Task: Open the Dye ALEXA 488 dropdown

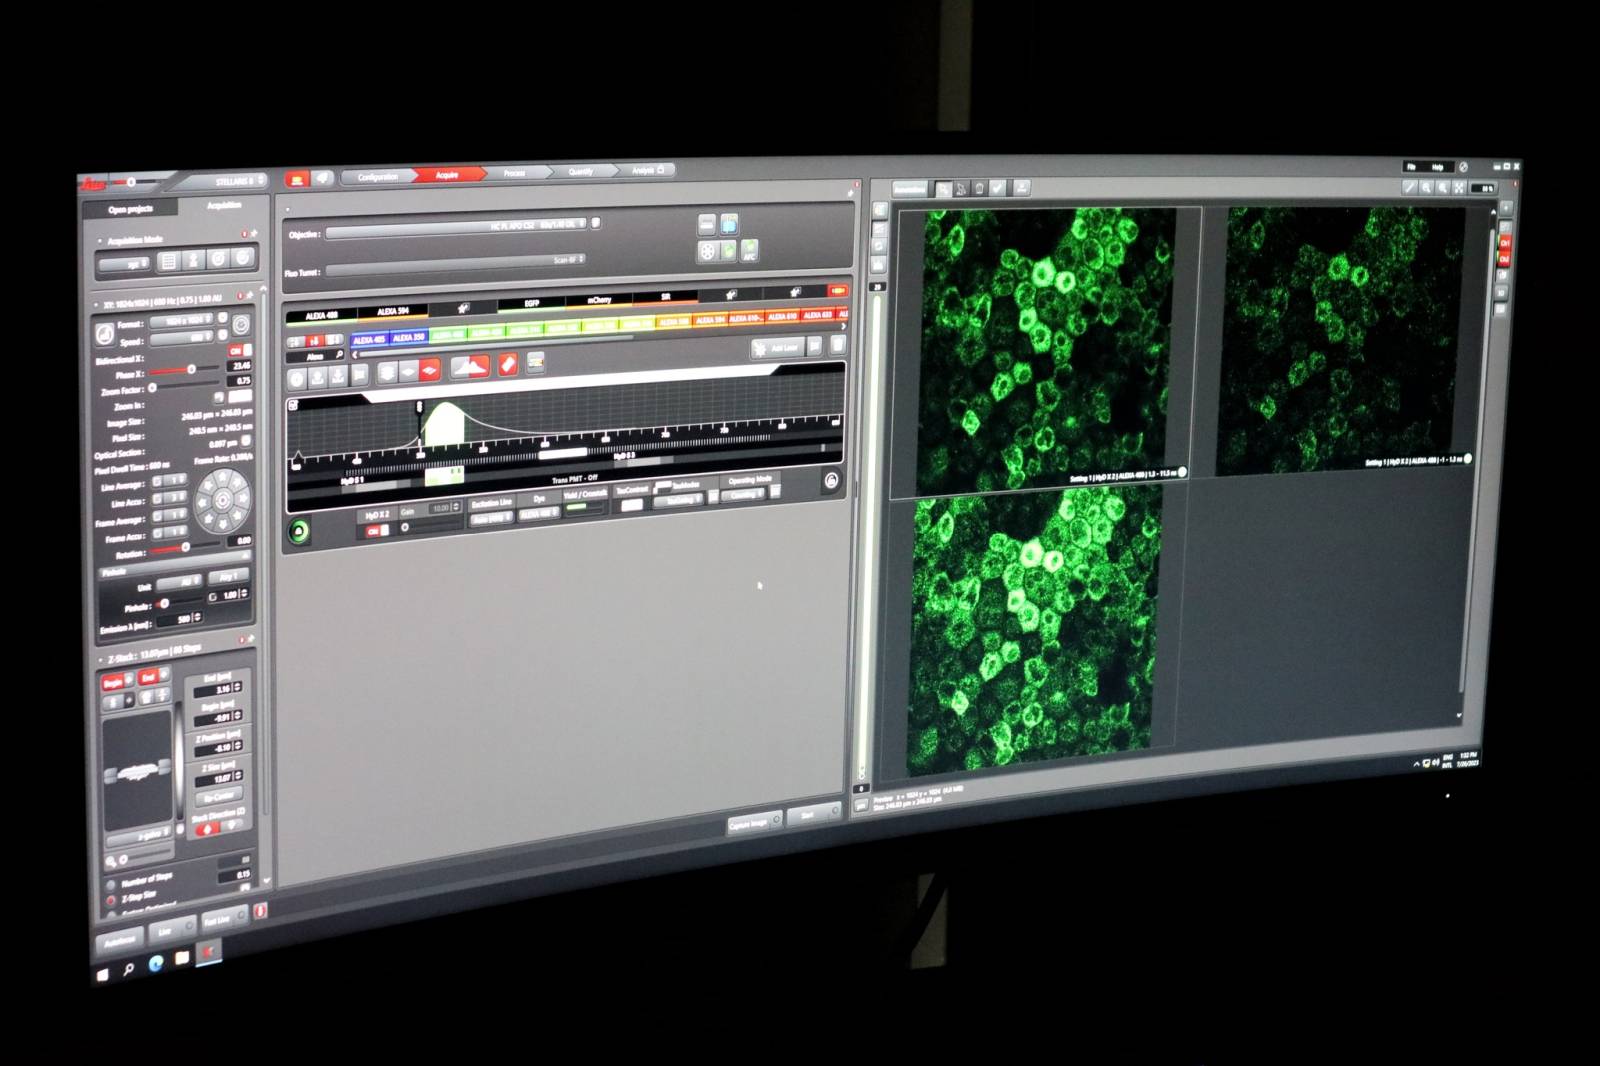Action: coord(539,513)
